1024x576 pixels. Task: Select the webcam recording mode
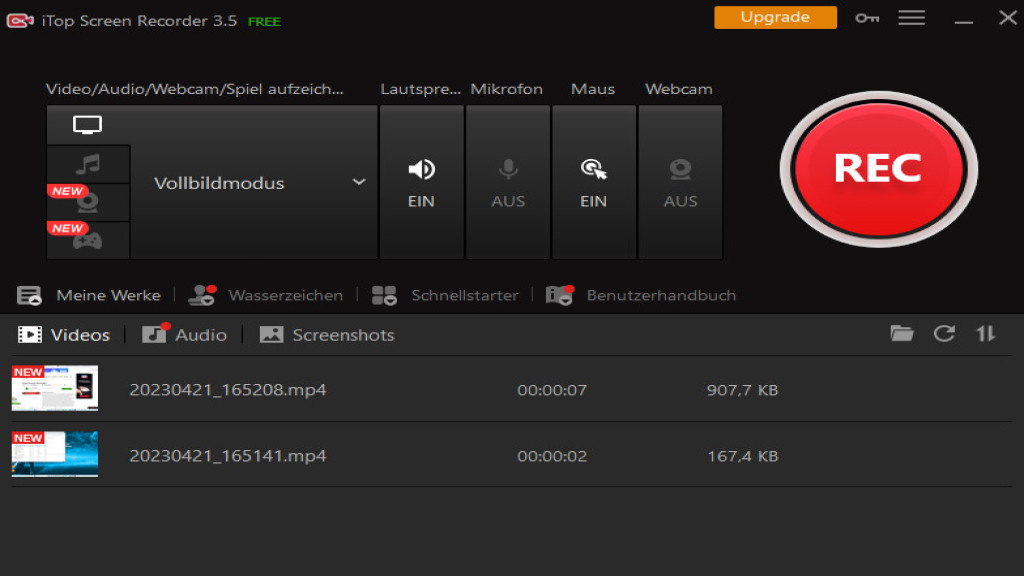[88, 201]
